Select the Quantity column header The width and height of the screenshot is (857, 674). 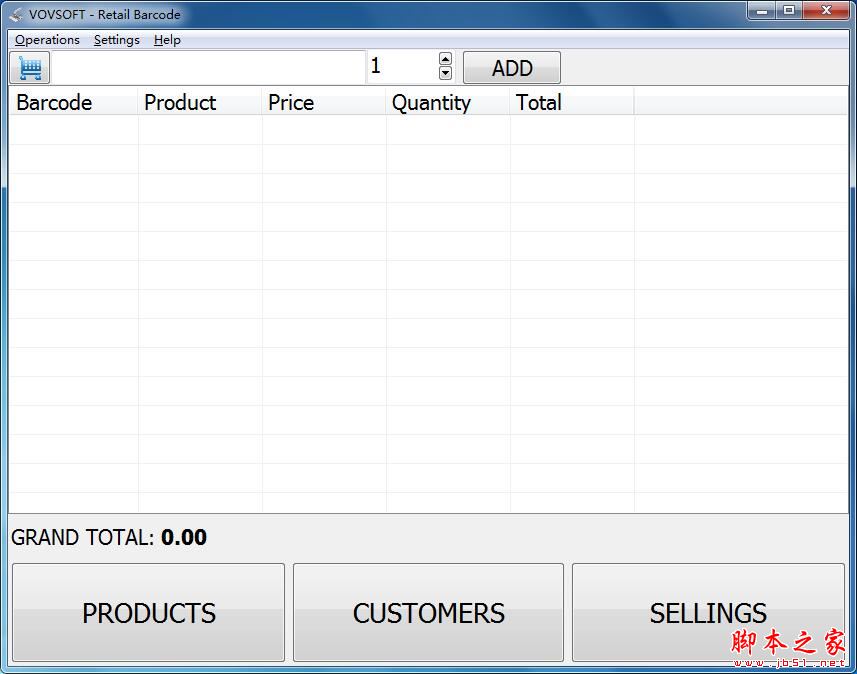431,102
